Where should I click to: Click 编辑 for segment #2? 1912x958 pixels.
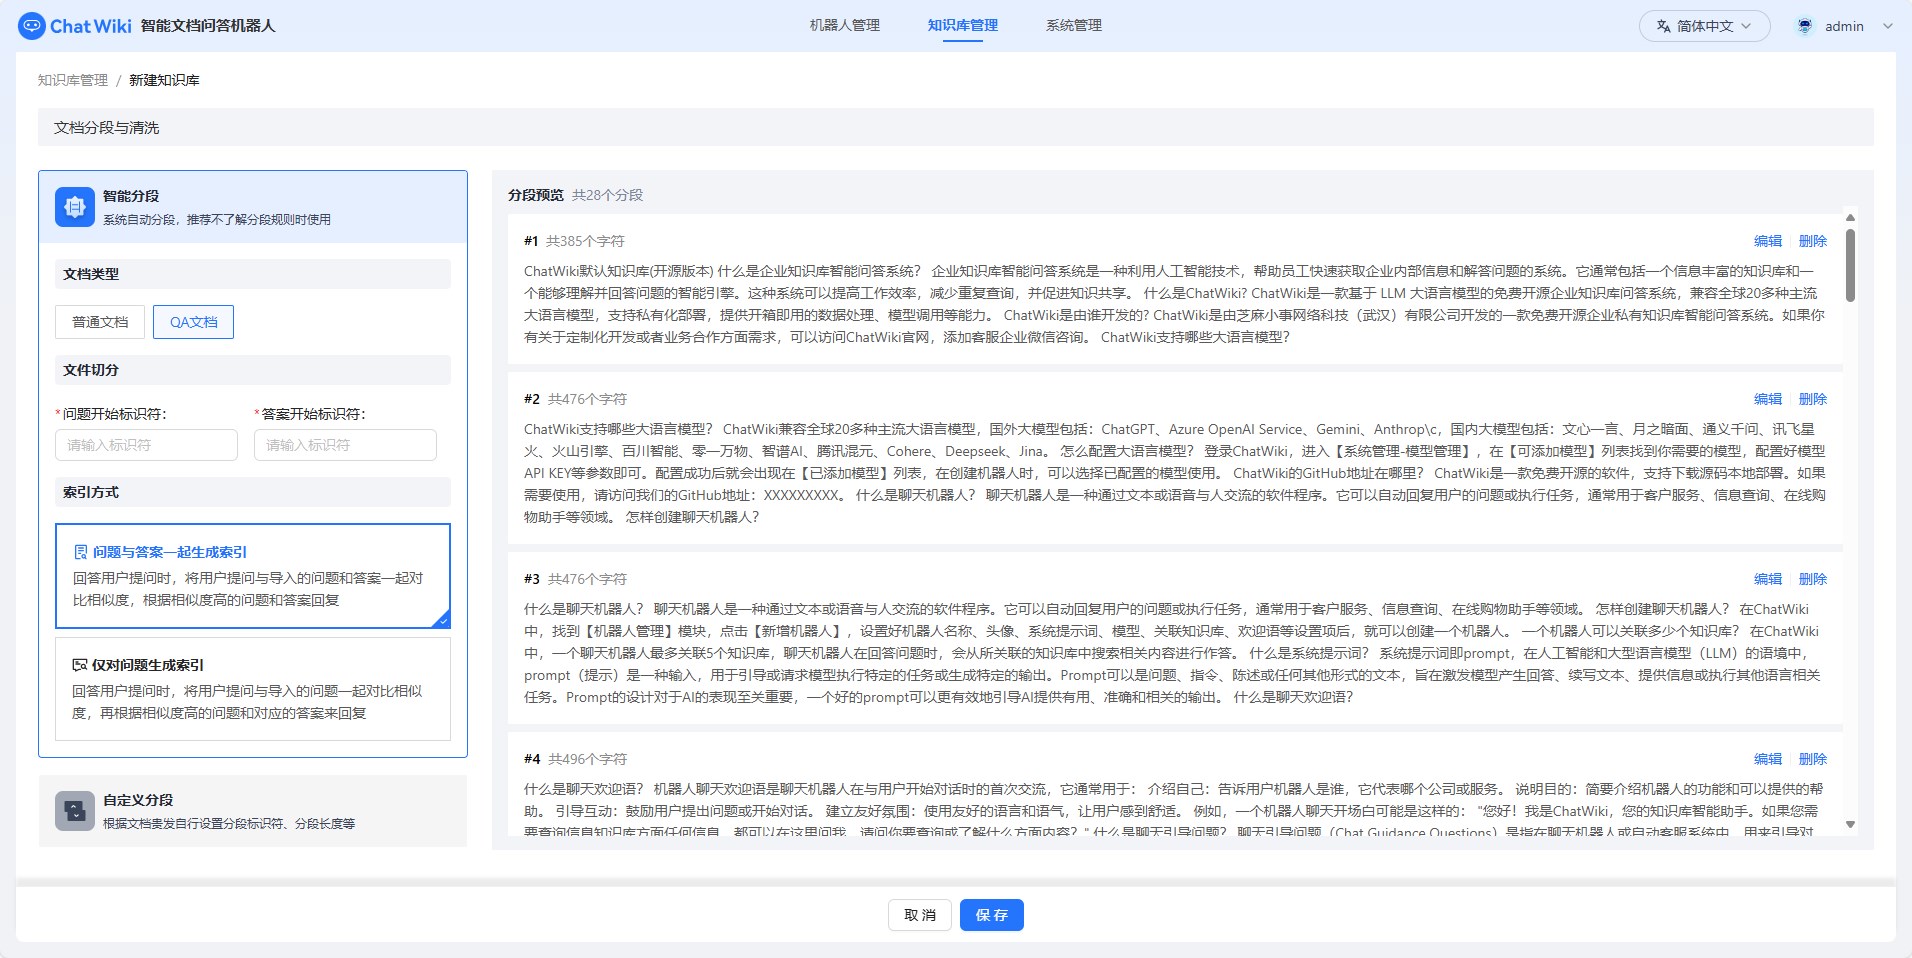(1768, 399)
